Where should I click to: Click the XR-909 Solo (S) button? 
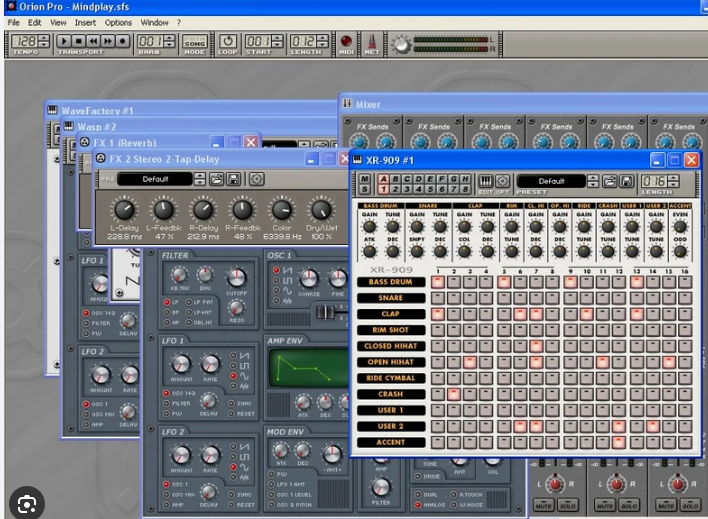tap(364, 189)
